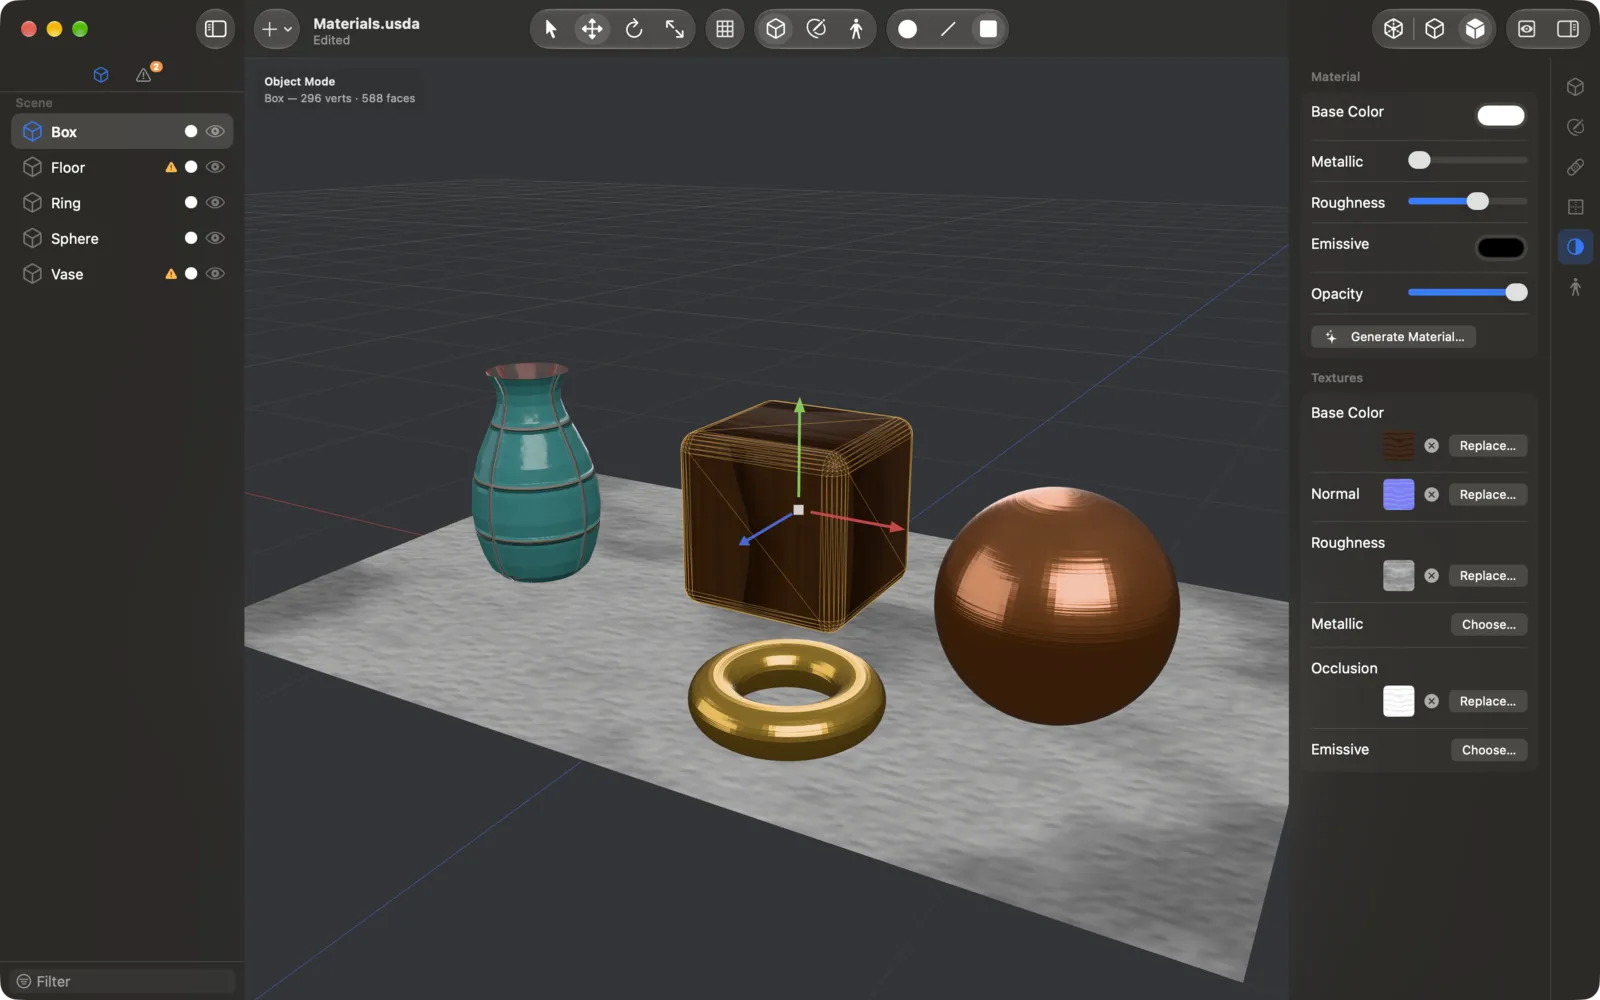Open the add object plus menu

[x=276, y=29]
